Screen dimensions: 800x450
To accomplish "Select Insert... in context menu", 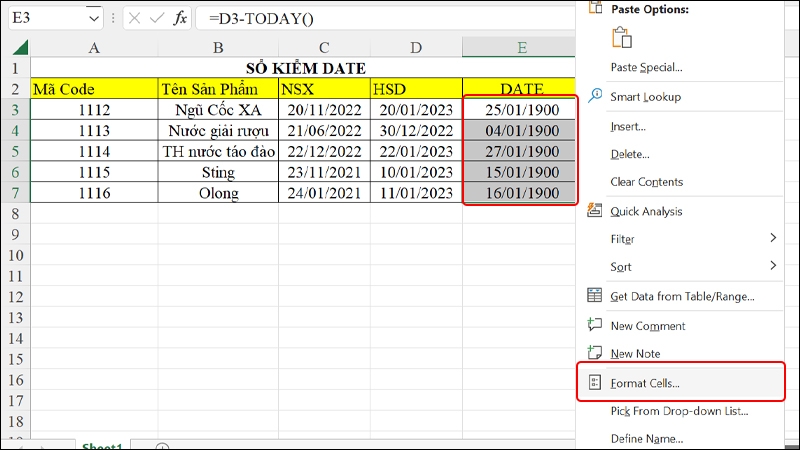I will [x=628, y=126].
